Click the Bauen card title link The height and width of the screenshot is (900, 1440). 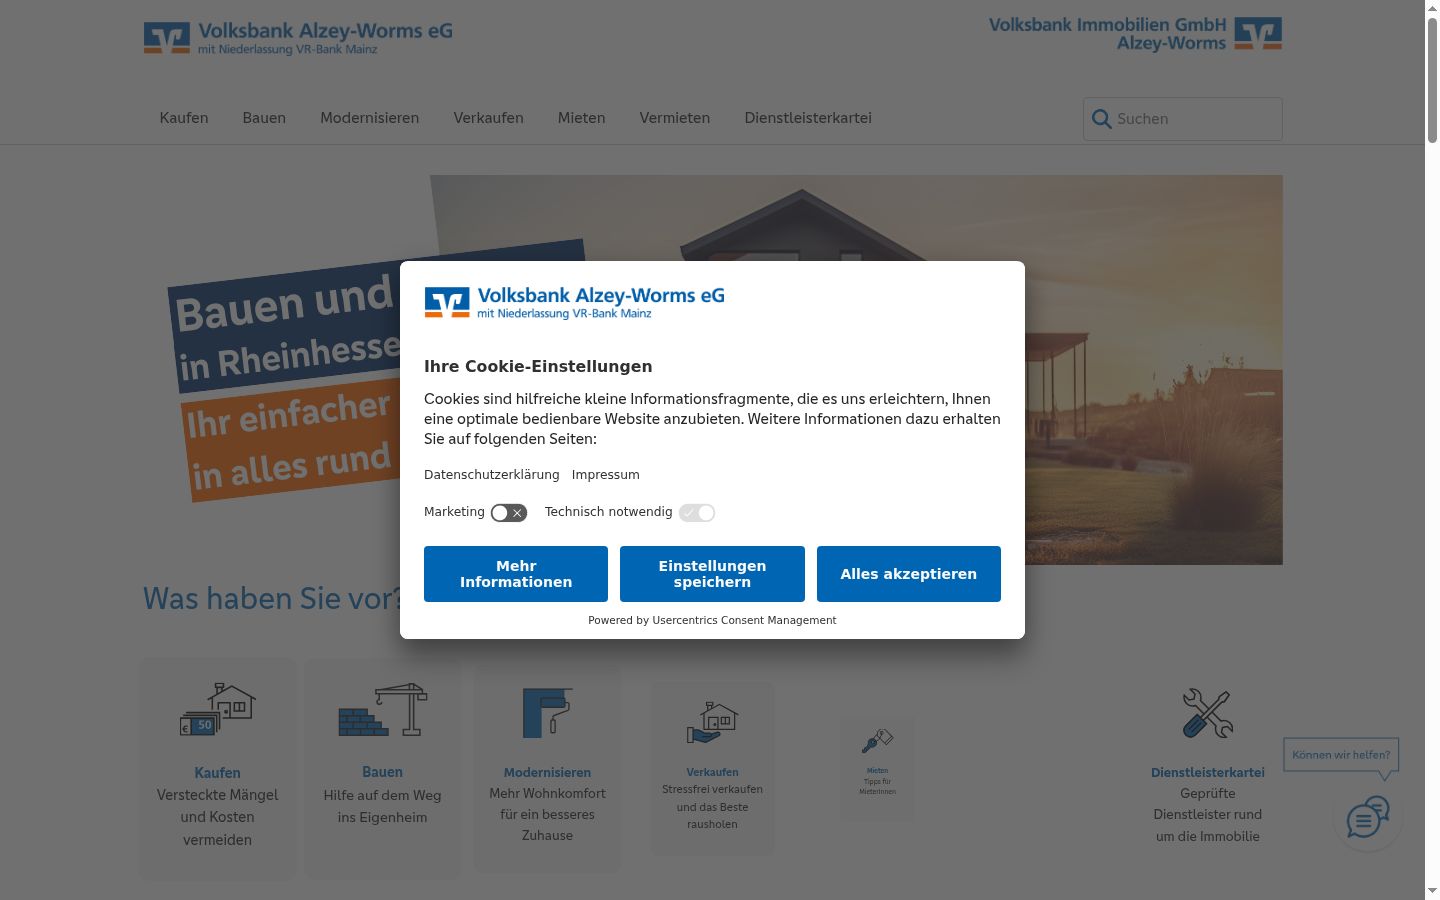pos(382,772)
